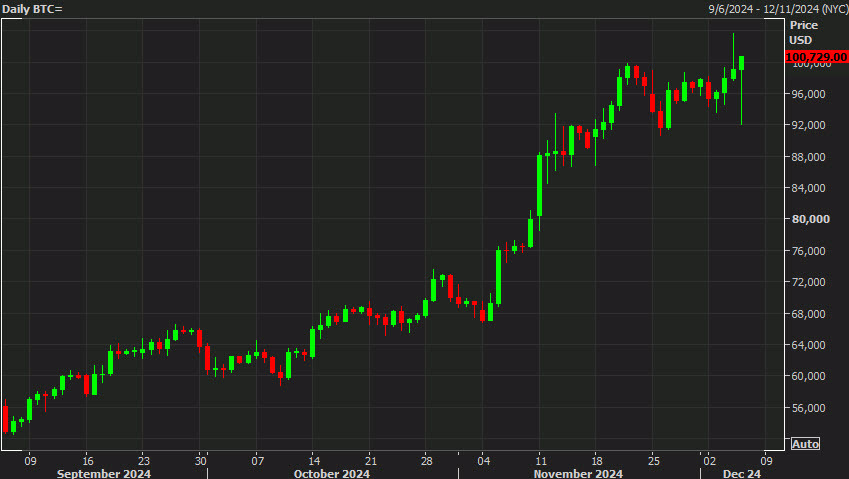Image resolution: width=849 pixels, height=479 pixels.
Task: Click the 04 date label in November
Action: click(484, 461)
